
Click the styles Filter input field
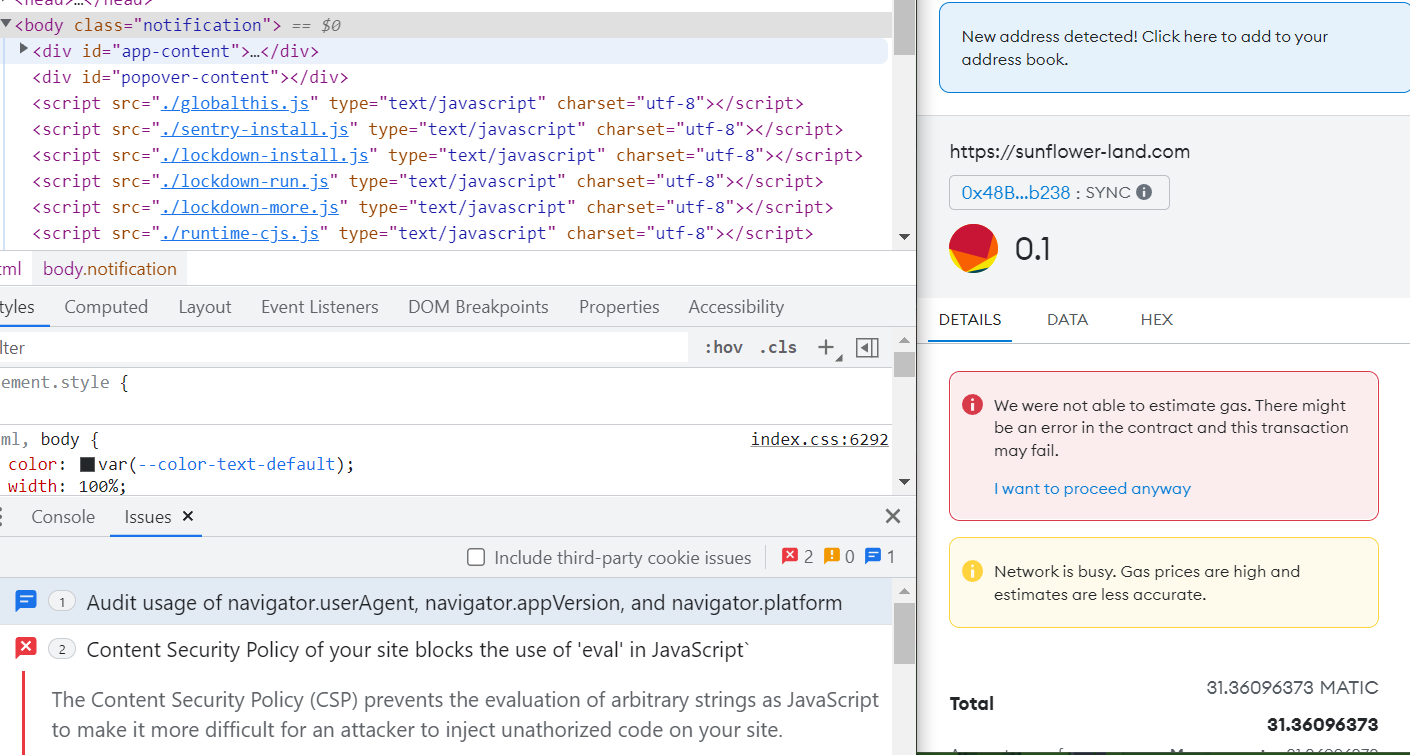click(x=342, y=347)
